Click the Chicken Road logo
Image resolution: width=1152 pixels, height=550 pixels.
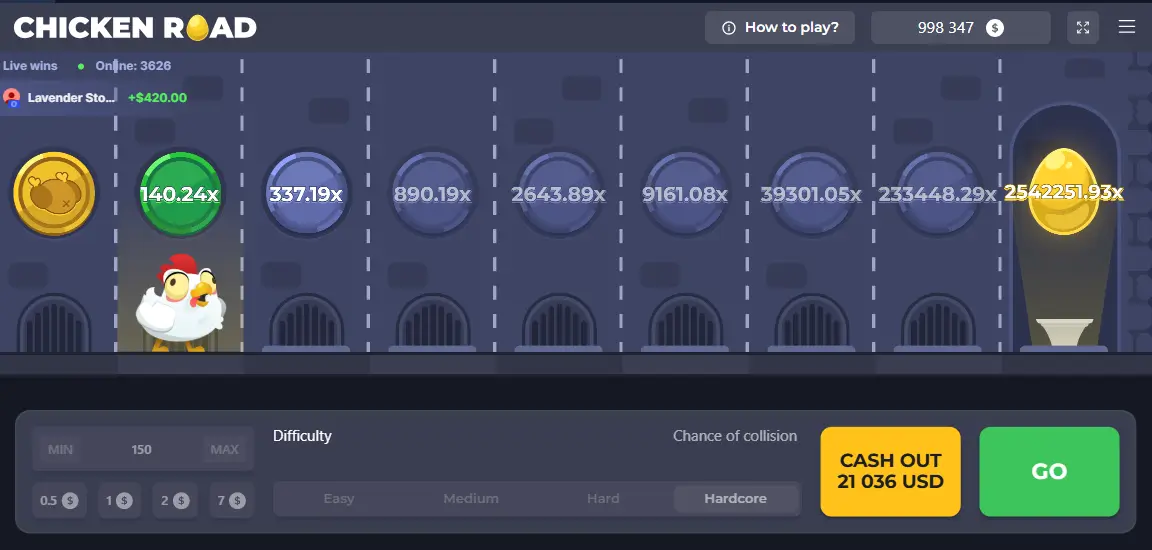coord(135,28)
